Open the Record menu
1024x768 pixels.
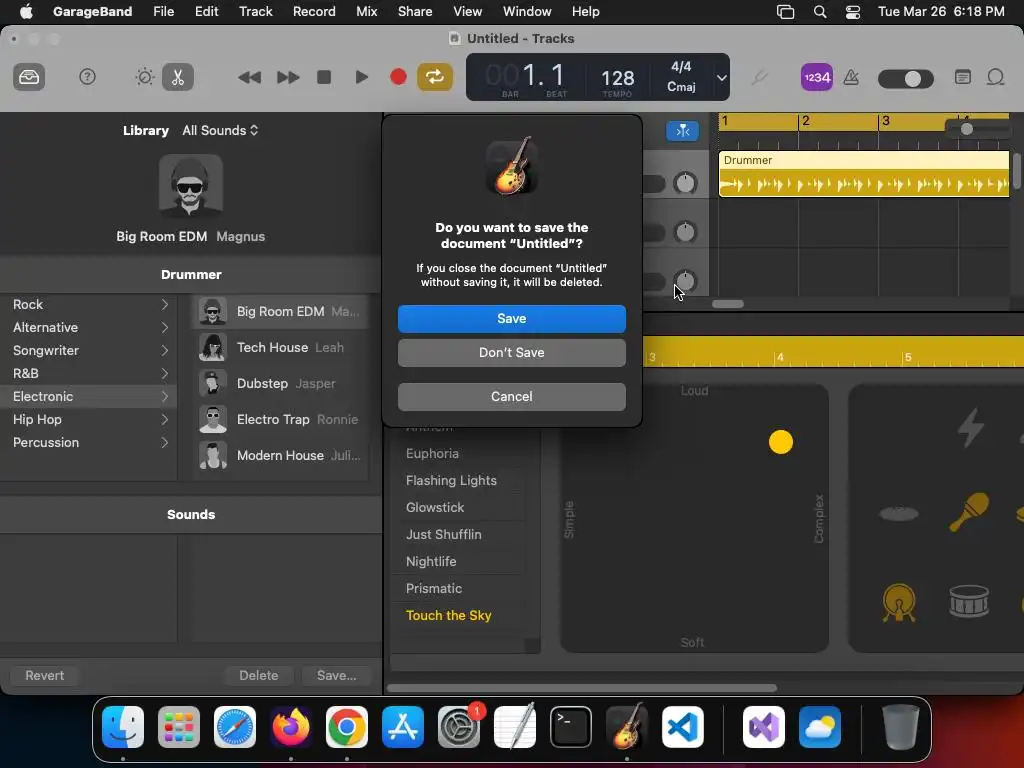tap(314, 12)
